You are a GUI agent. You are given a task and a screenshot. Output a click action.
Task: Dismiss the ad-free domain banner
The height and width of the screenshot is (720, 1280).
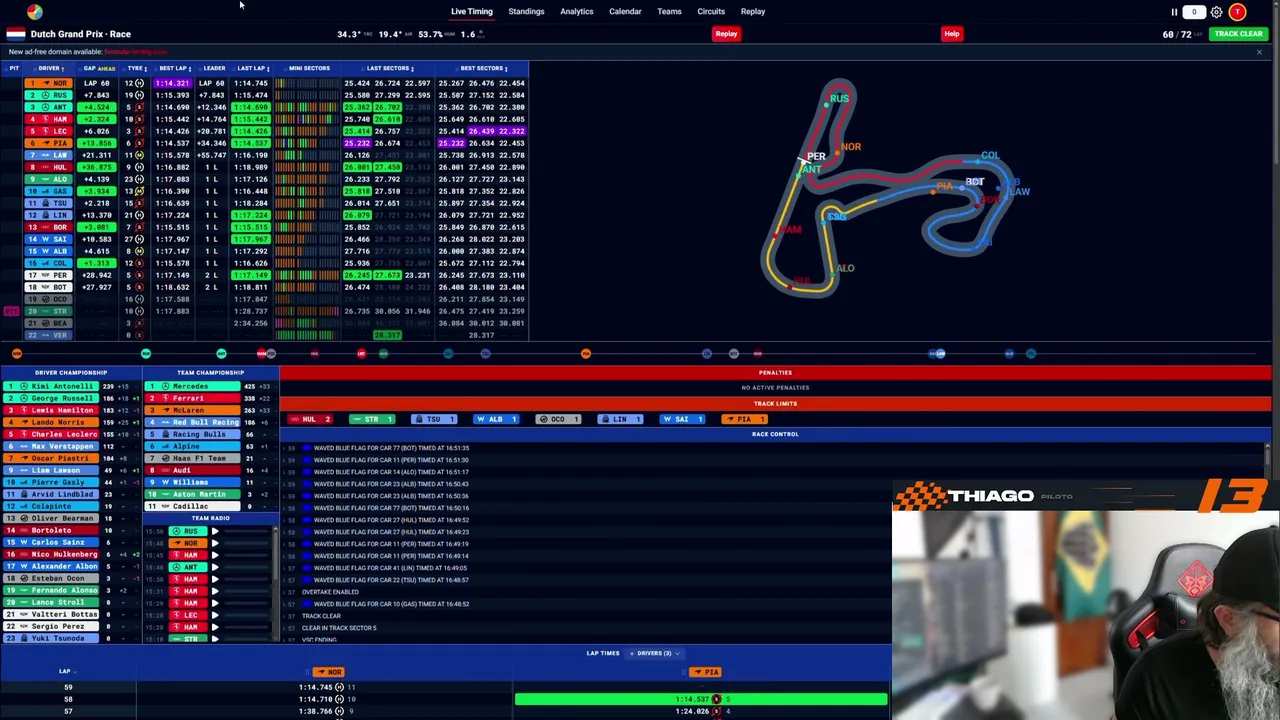coord(1259,52)
